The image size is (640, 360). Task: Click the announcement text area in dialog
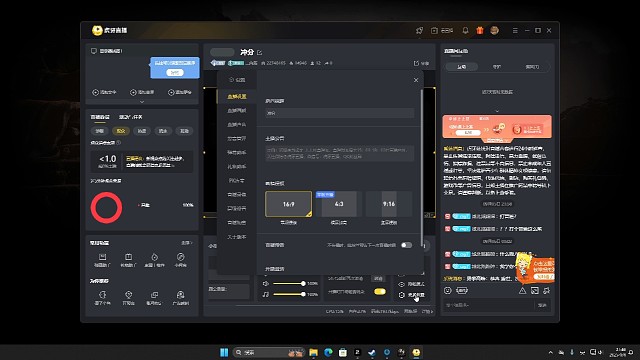point(340,153)
